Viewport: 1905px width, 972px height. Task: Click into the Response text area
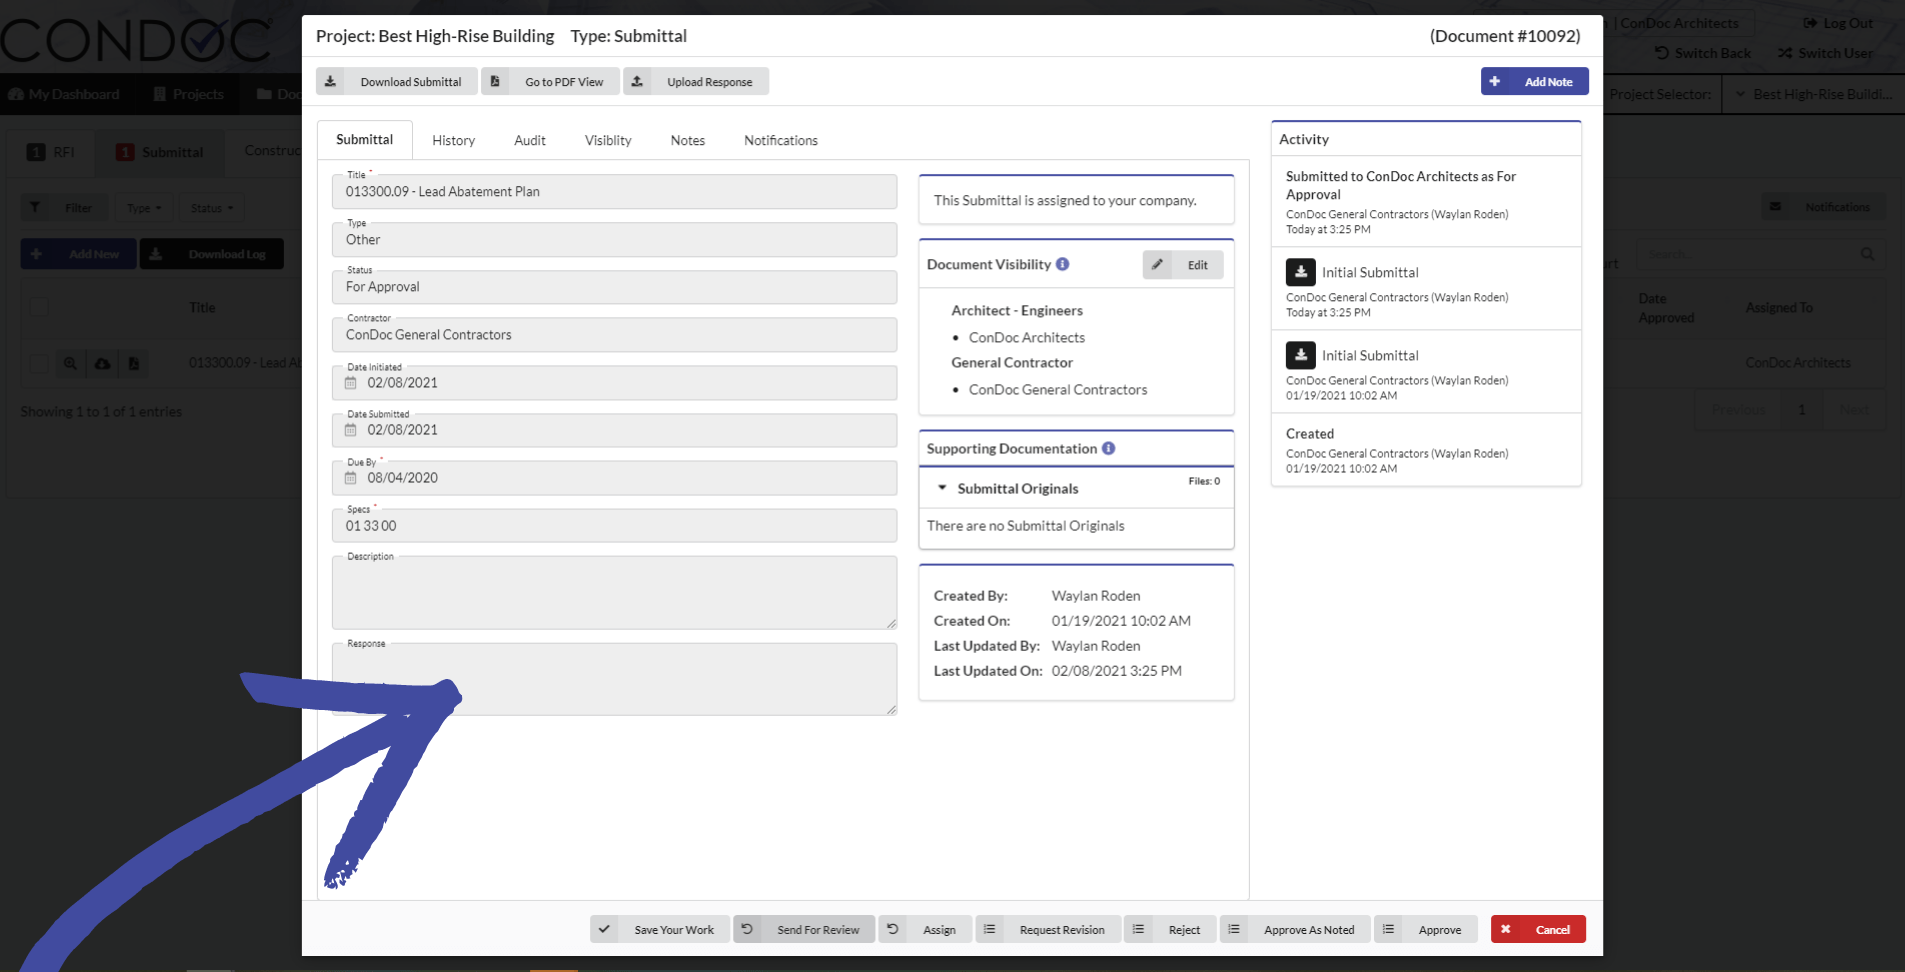[x=614, y=680]
